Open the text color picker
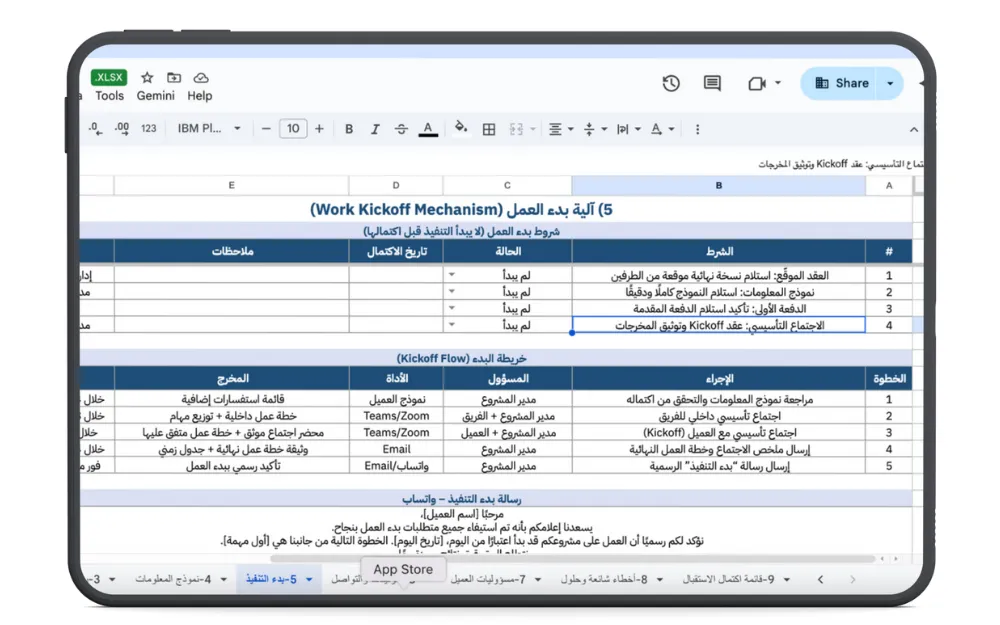This screenshot has width=1000, height=625. click(428, 129)
